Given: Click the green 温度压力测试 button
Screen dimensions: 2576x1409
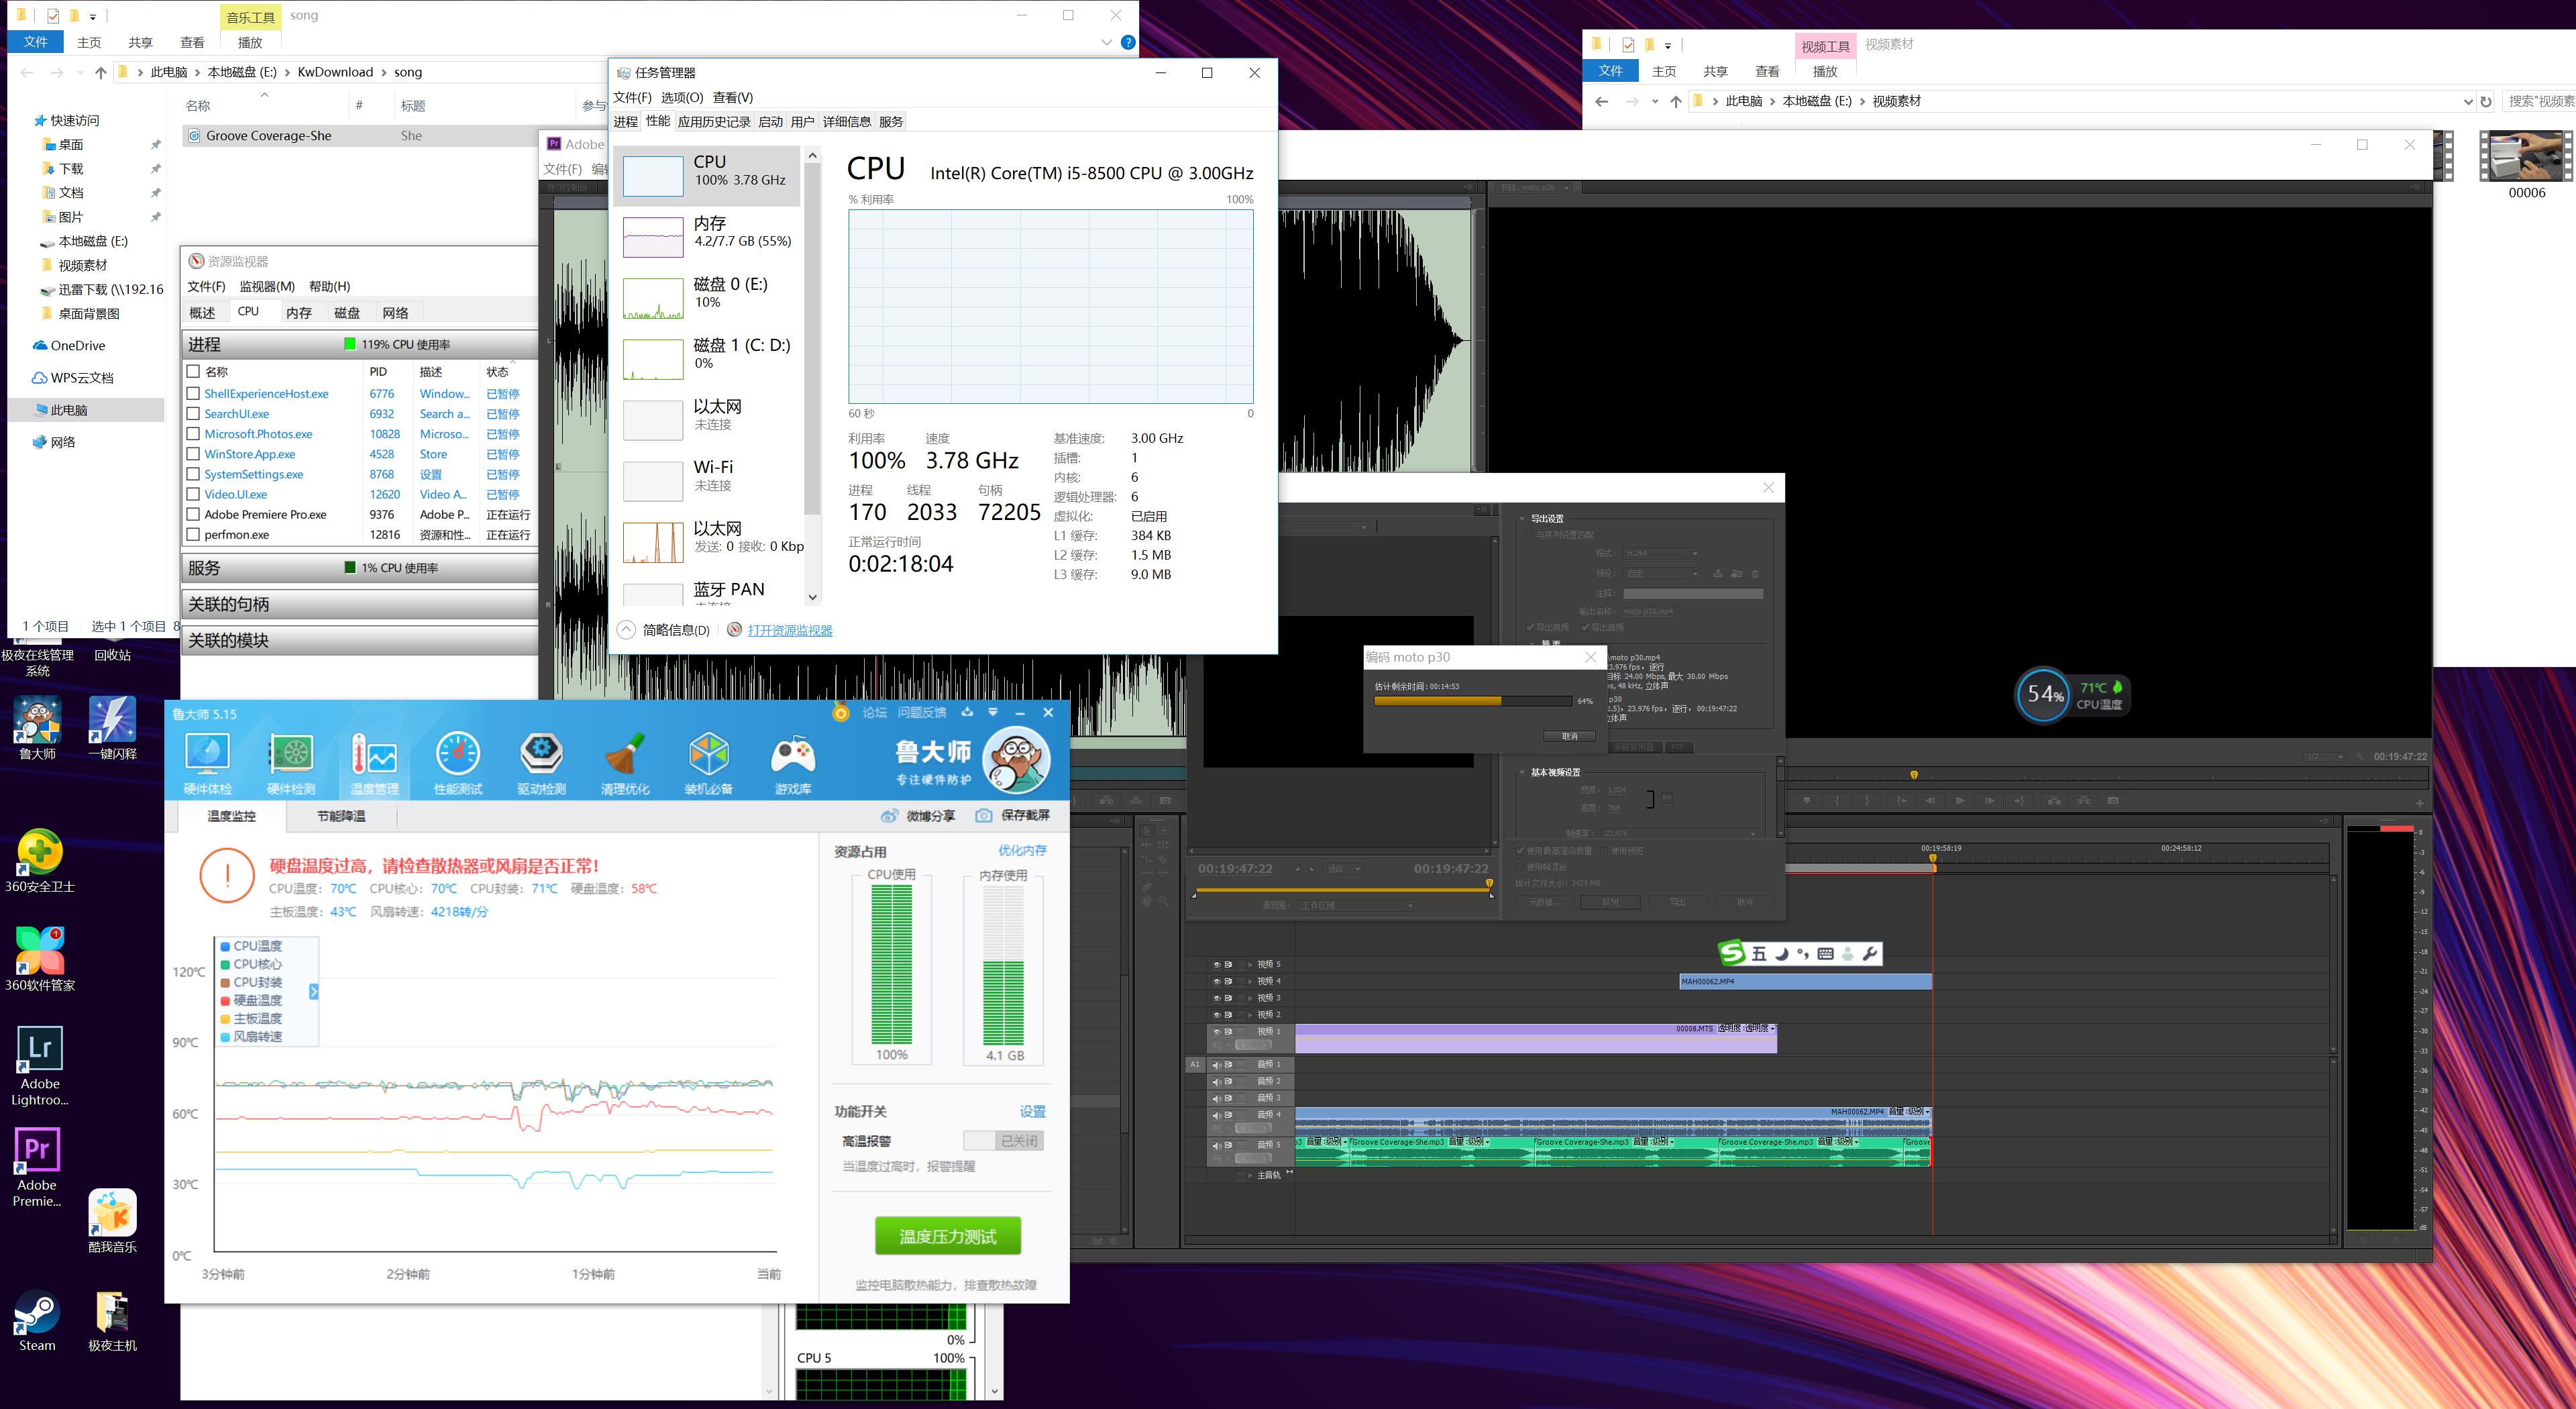Looking at the screenshot, I should click(947, 1236).
